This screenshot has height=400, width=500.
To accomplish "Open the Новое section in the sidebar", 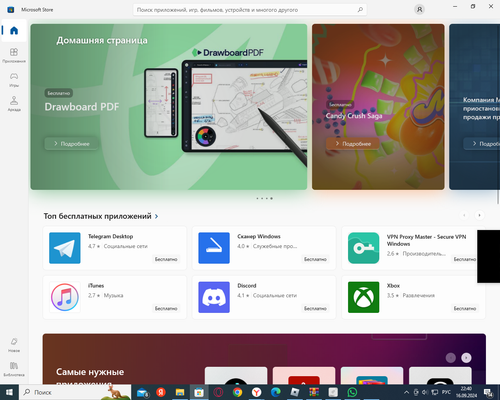I will [14, 345].
